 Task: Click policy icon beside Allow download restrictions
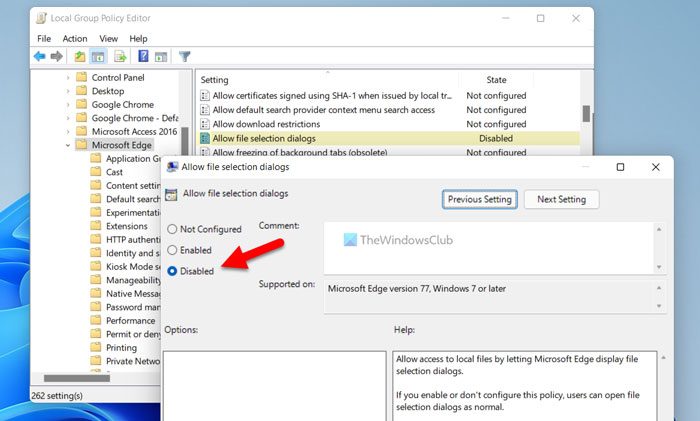point(205,124)
